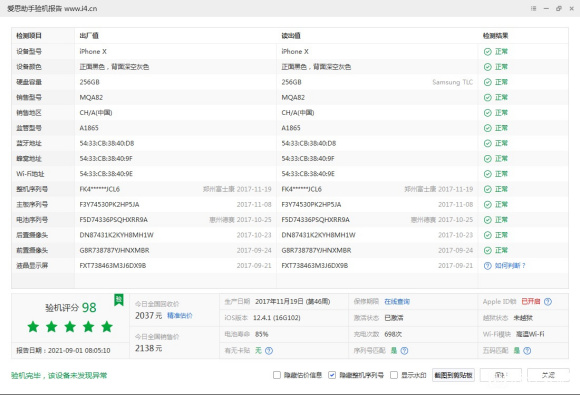Click the help icon beside 有无卡贴
580x395 pixels.
[x=269, y=351]
